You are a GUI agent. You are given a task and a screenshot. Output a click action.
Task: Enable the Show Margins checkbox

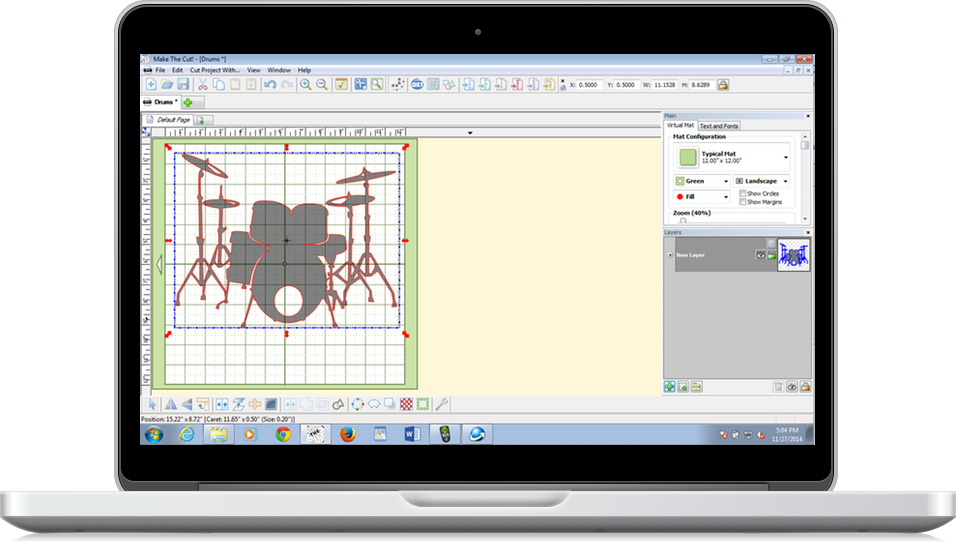pyautogui.click(x=742, y=202)
